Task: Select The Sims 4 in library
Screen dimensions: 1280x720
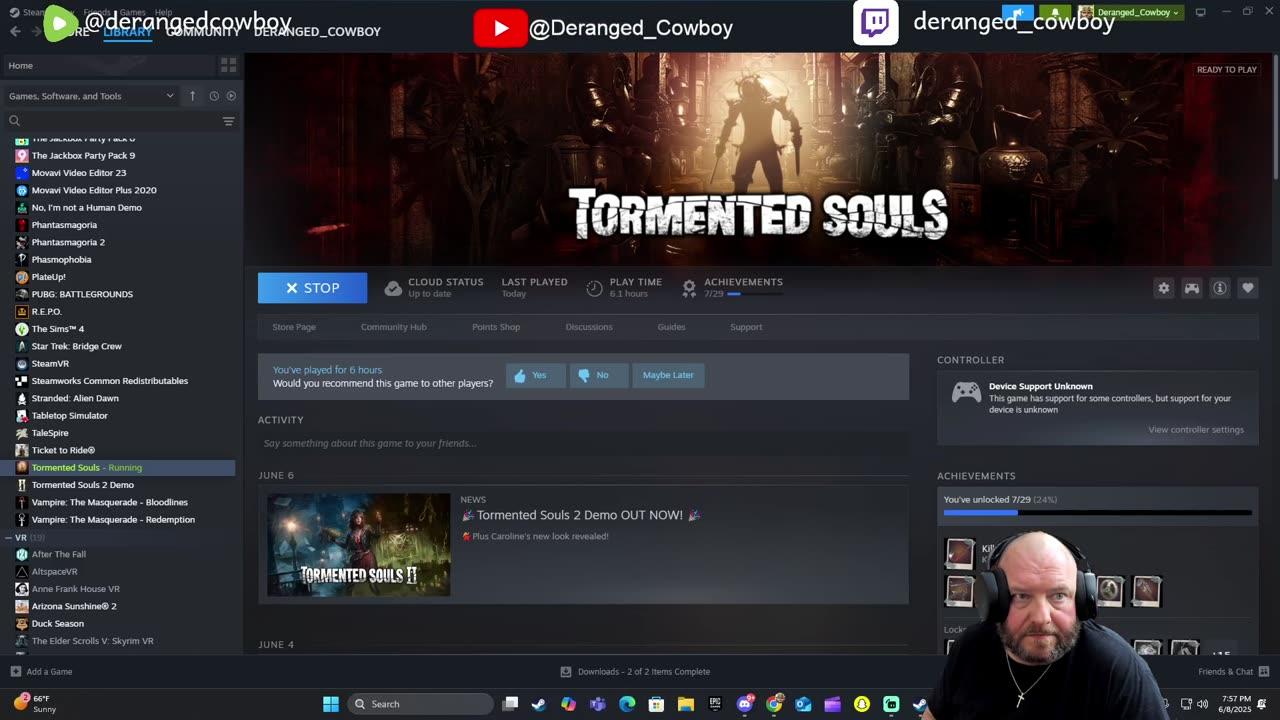Action: (57, 329)
